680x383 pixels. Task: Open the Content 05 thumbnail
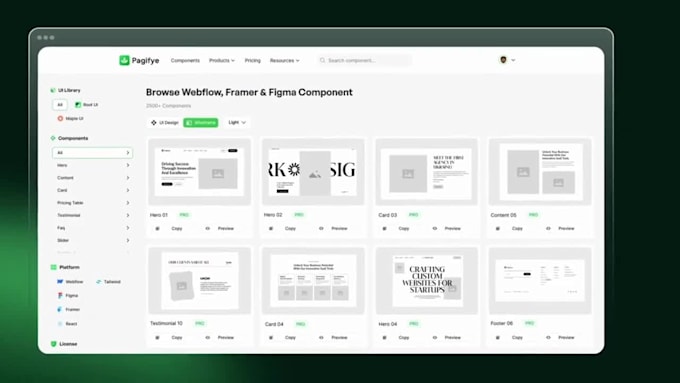[540, 172]
